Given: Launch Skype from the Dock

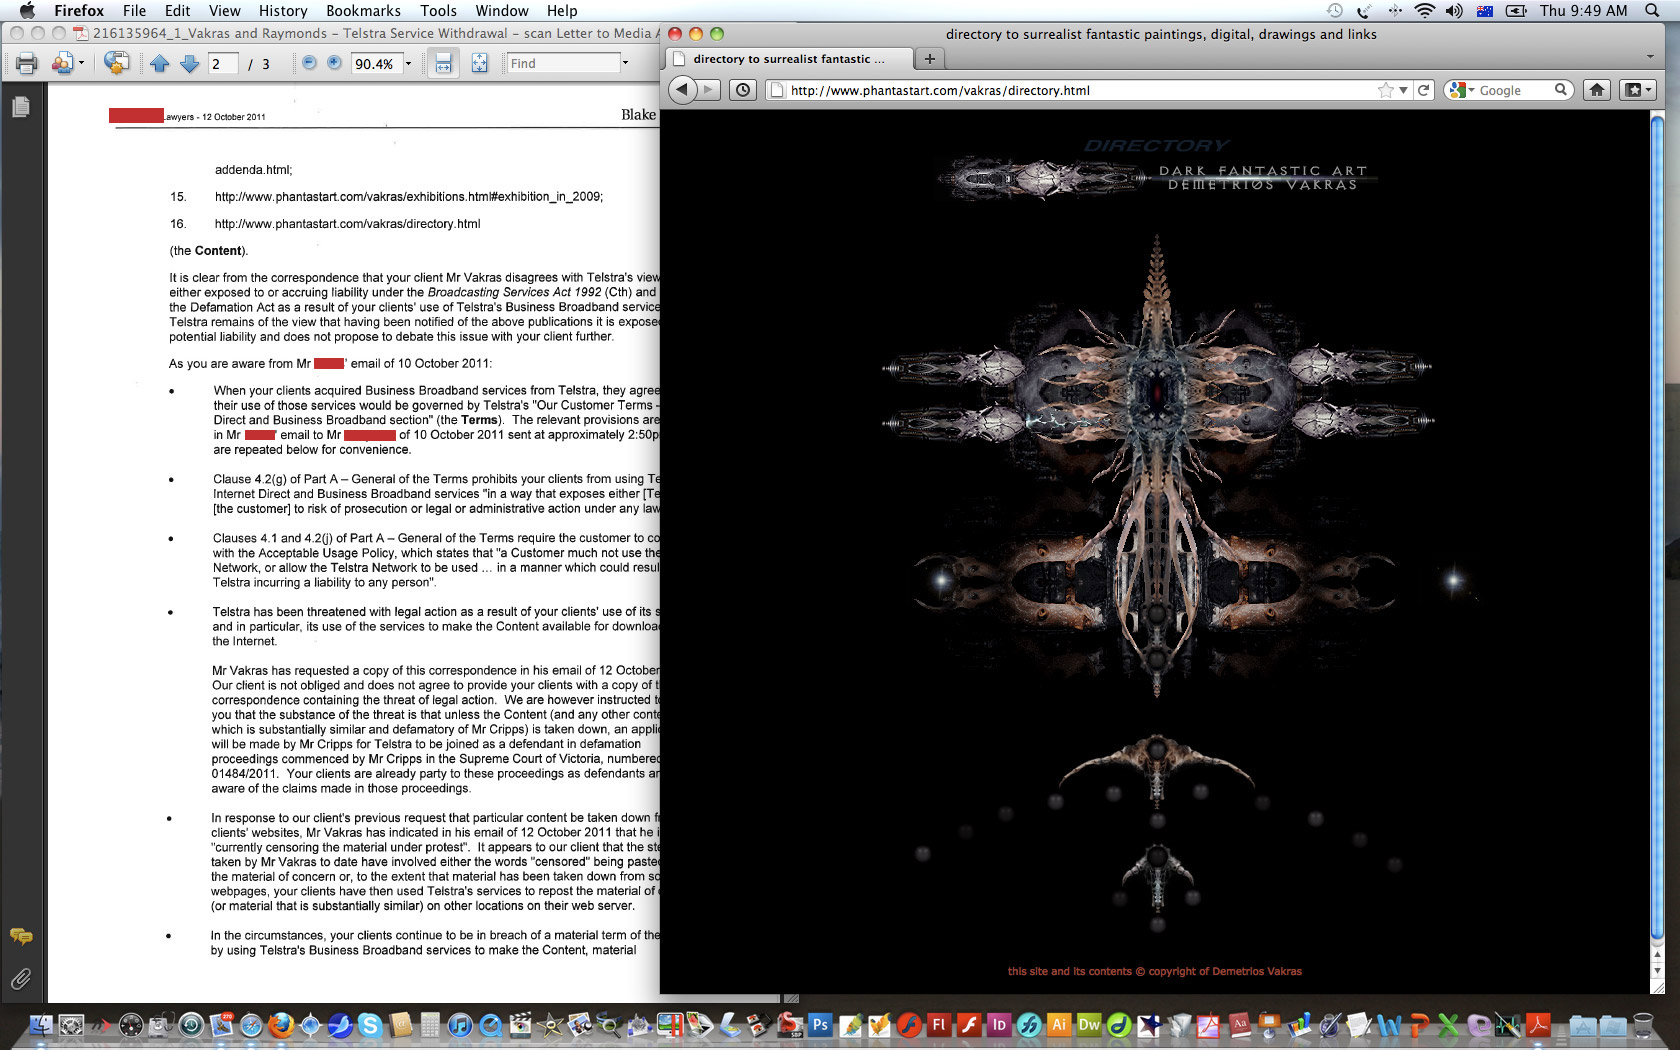Looking at the screenshot, I should (x=370, y=1025).
